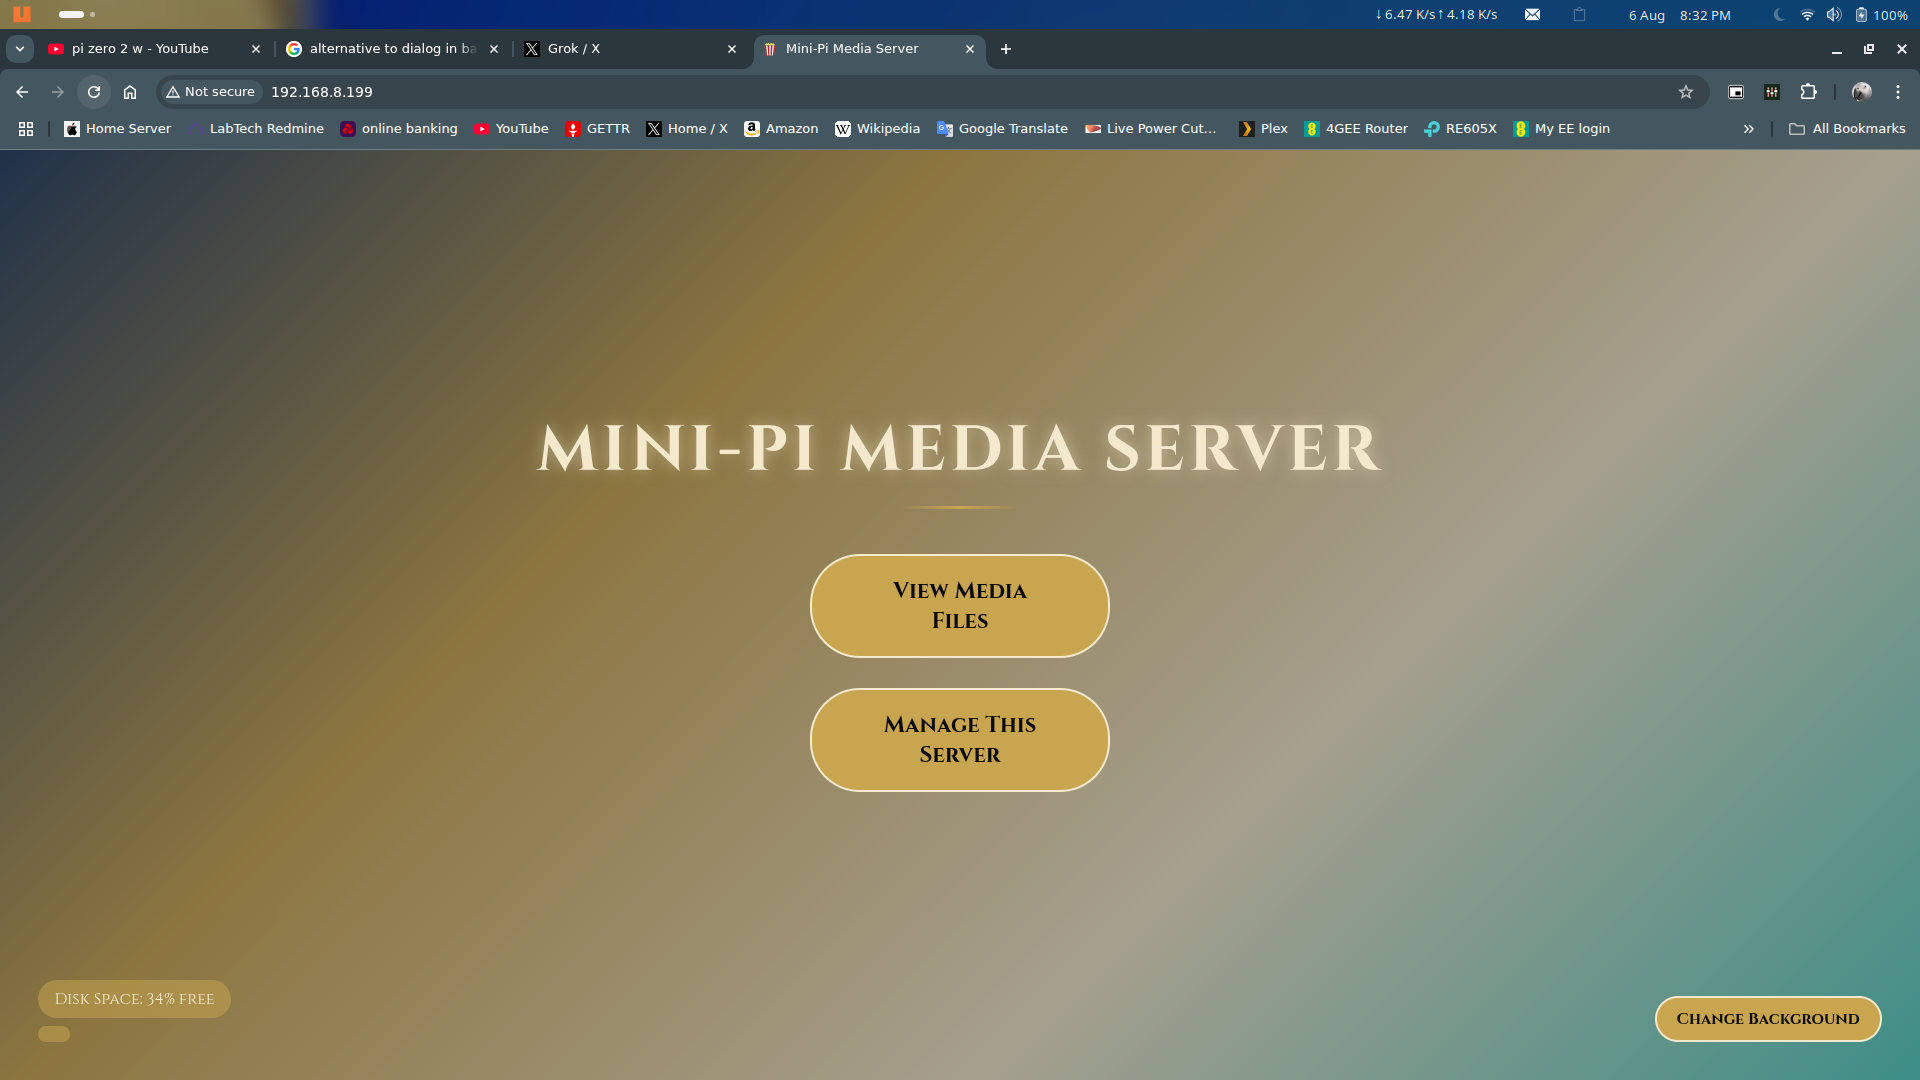
Task: Click the Not secure warning icon
Action: [x=174, y=91]
